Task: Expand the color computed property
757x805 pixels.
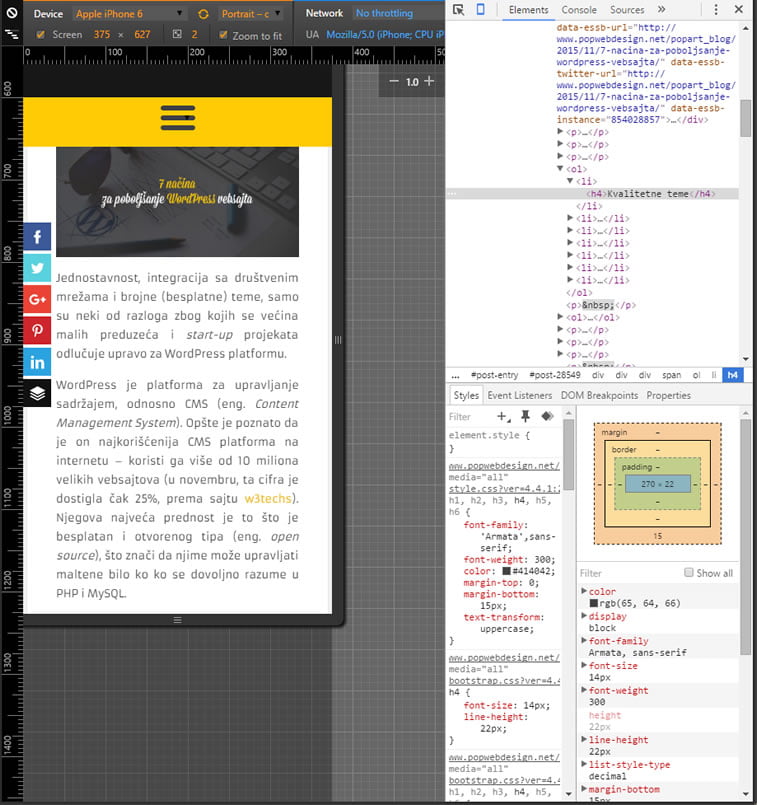Action: tap(584, 591)
